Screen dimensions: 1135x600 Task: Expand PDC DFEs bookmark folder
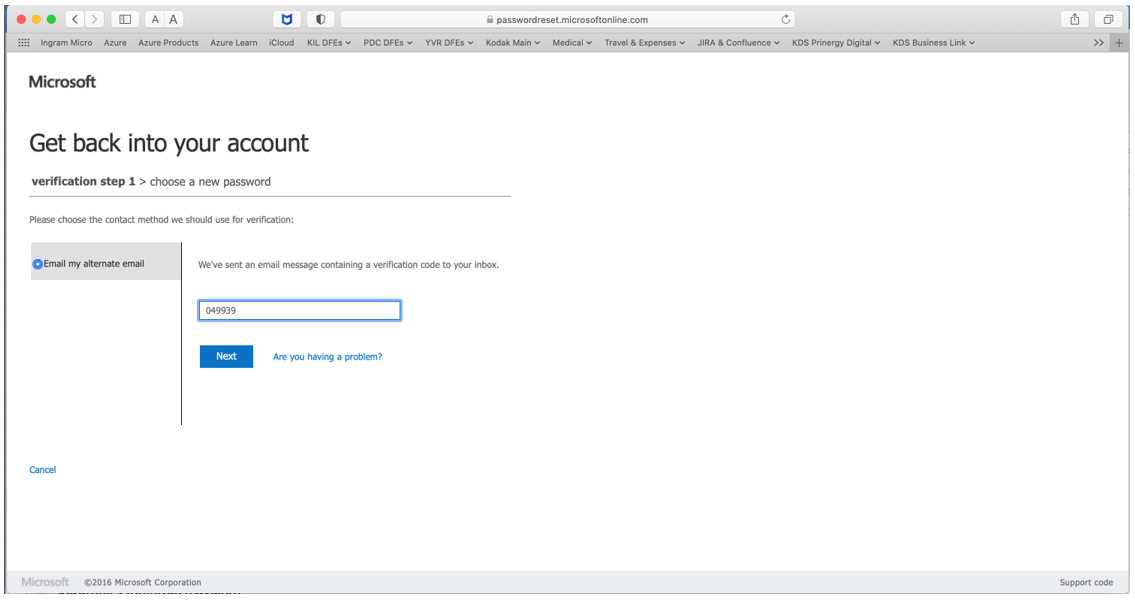(388, 43)
